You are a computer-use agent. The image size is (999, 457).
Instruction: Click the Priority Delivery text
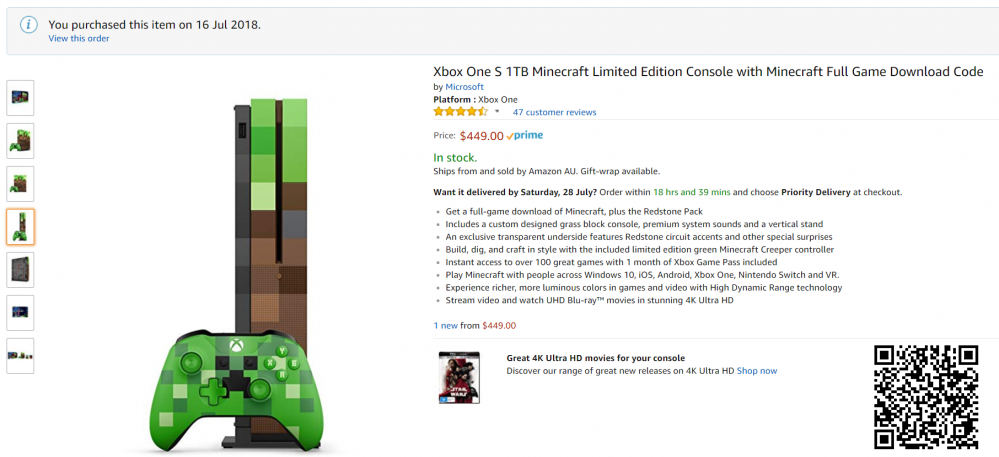tap(810, 192)
